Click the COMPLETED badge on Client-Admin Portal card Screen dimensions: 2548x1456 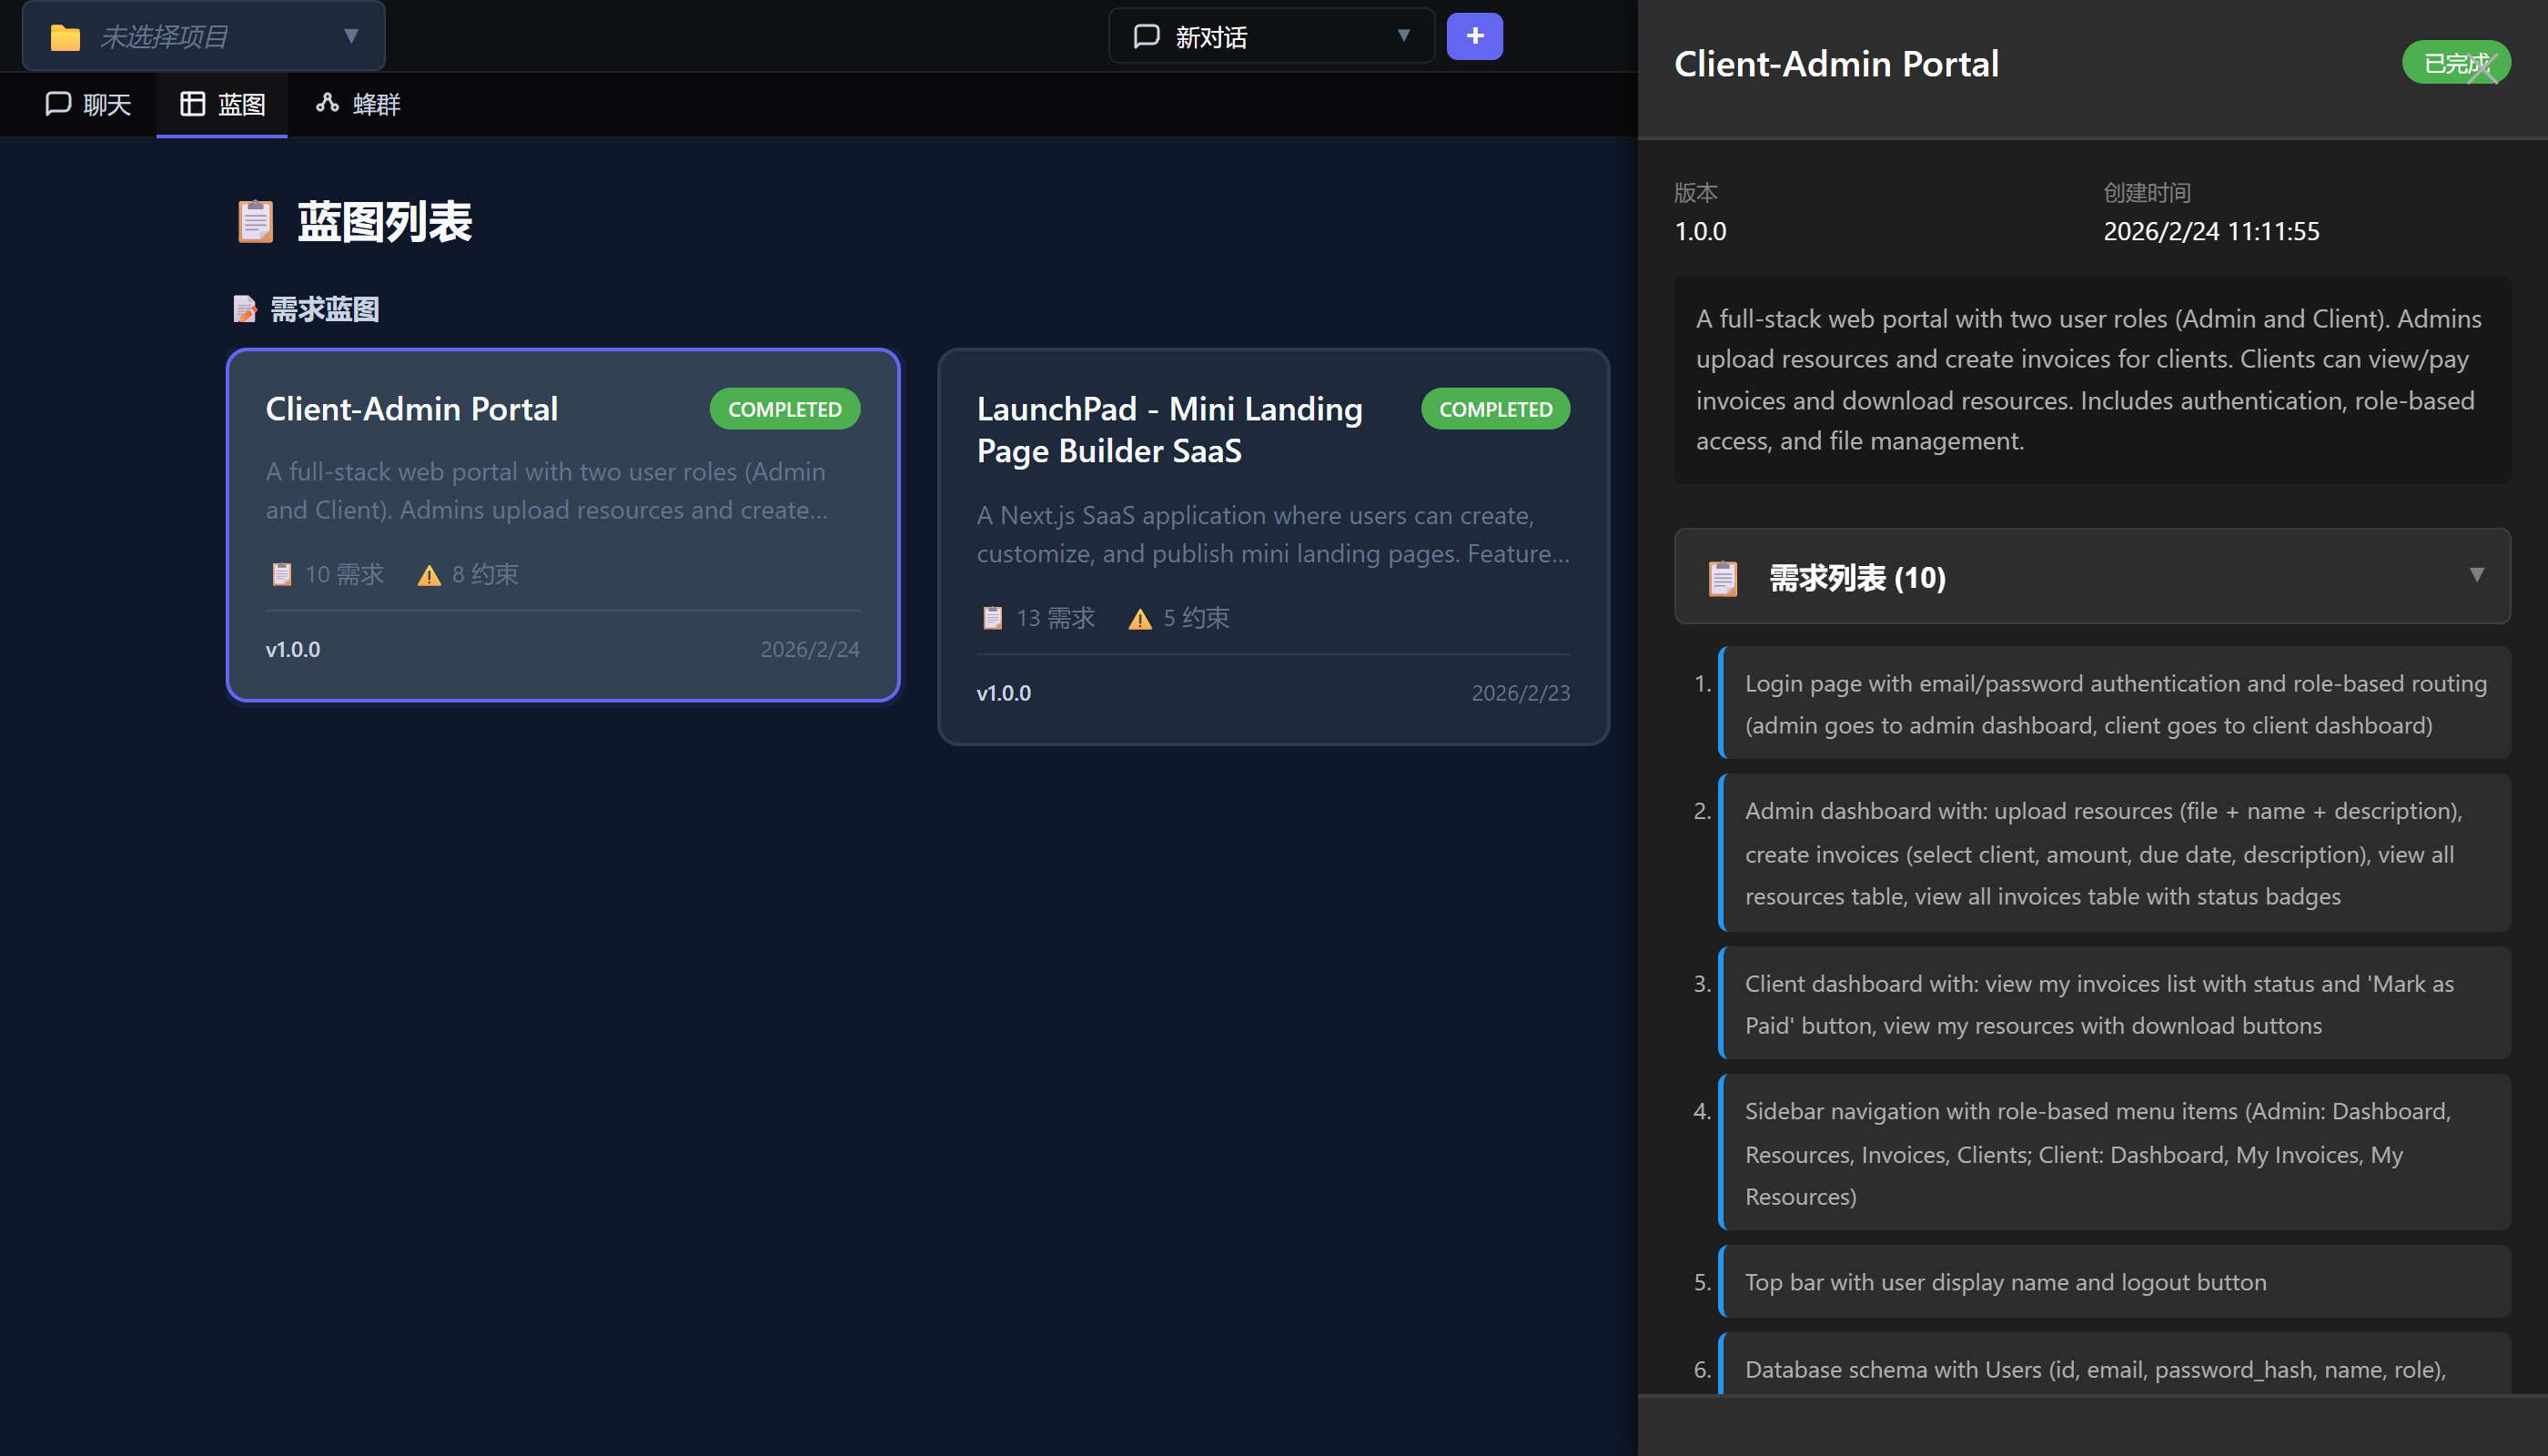(x=785, y=409)
